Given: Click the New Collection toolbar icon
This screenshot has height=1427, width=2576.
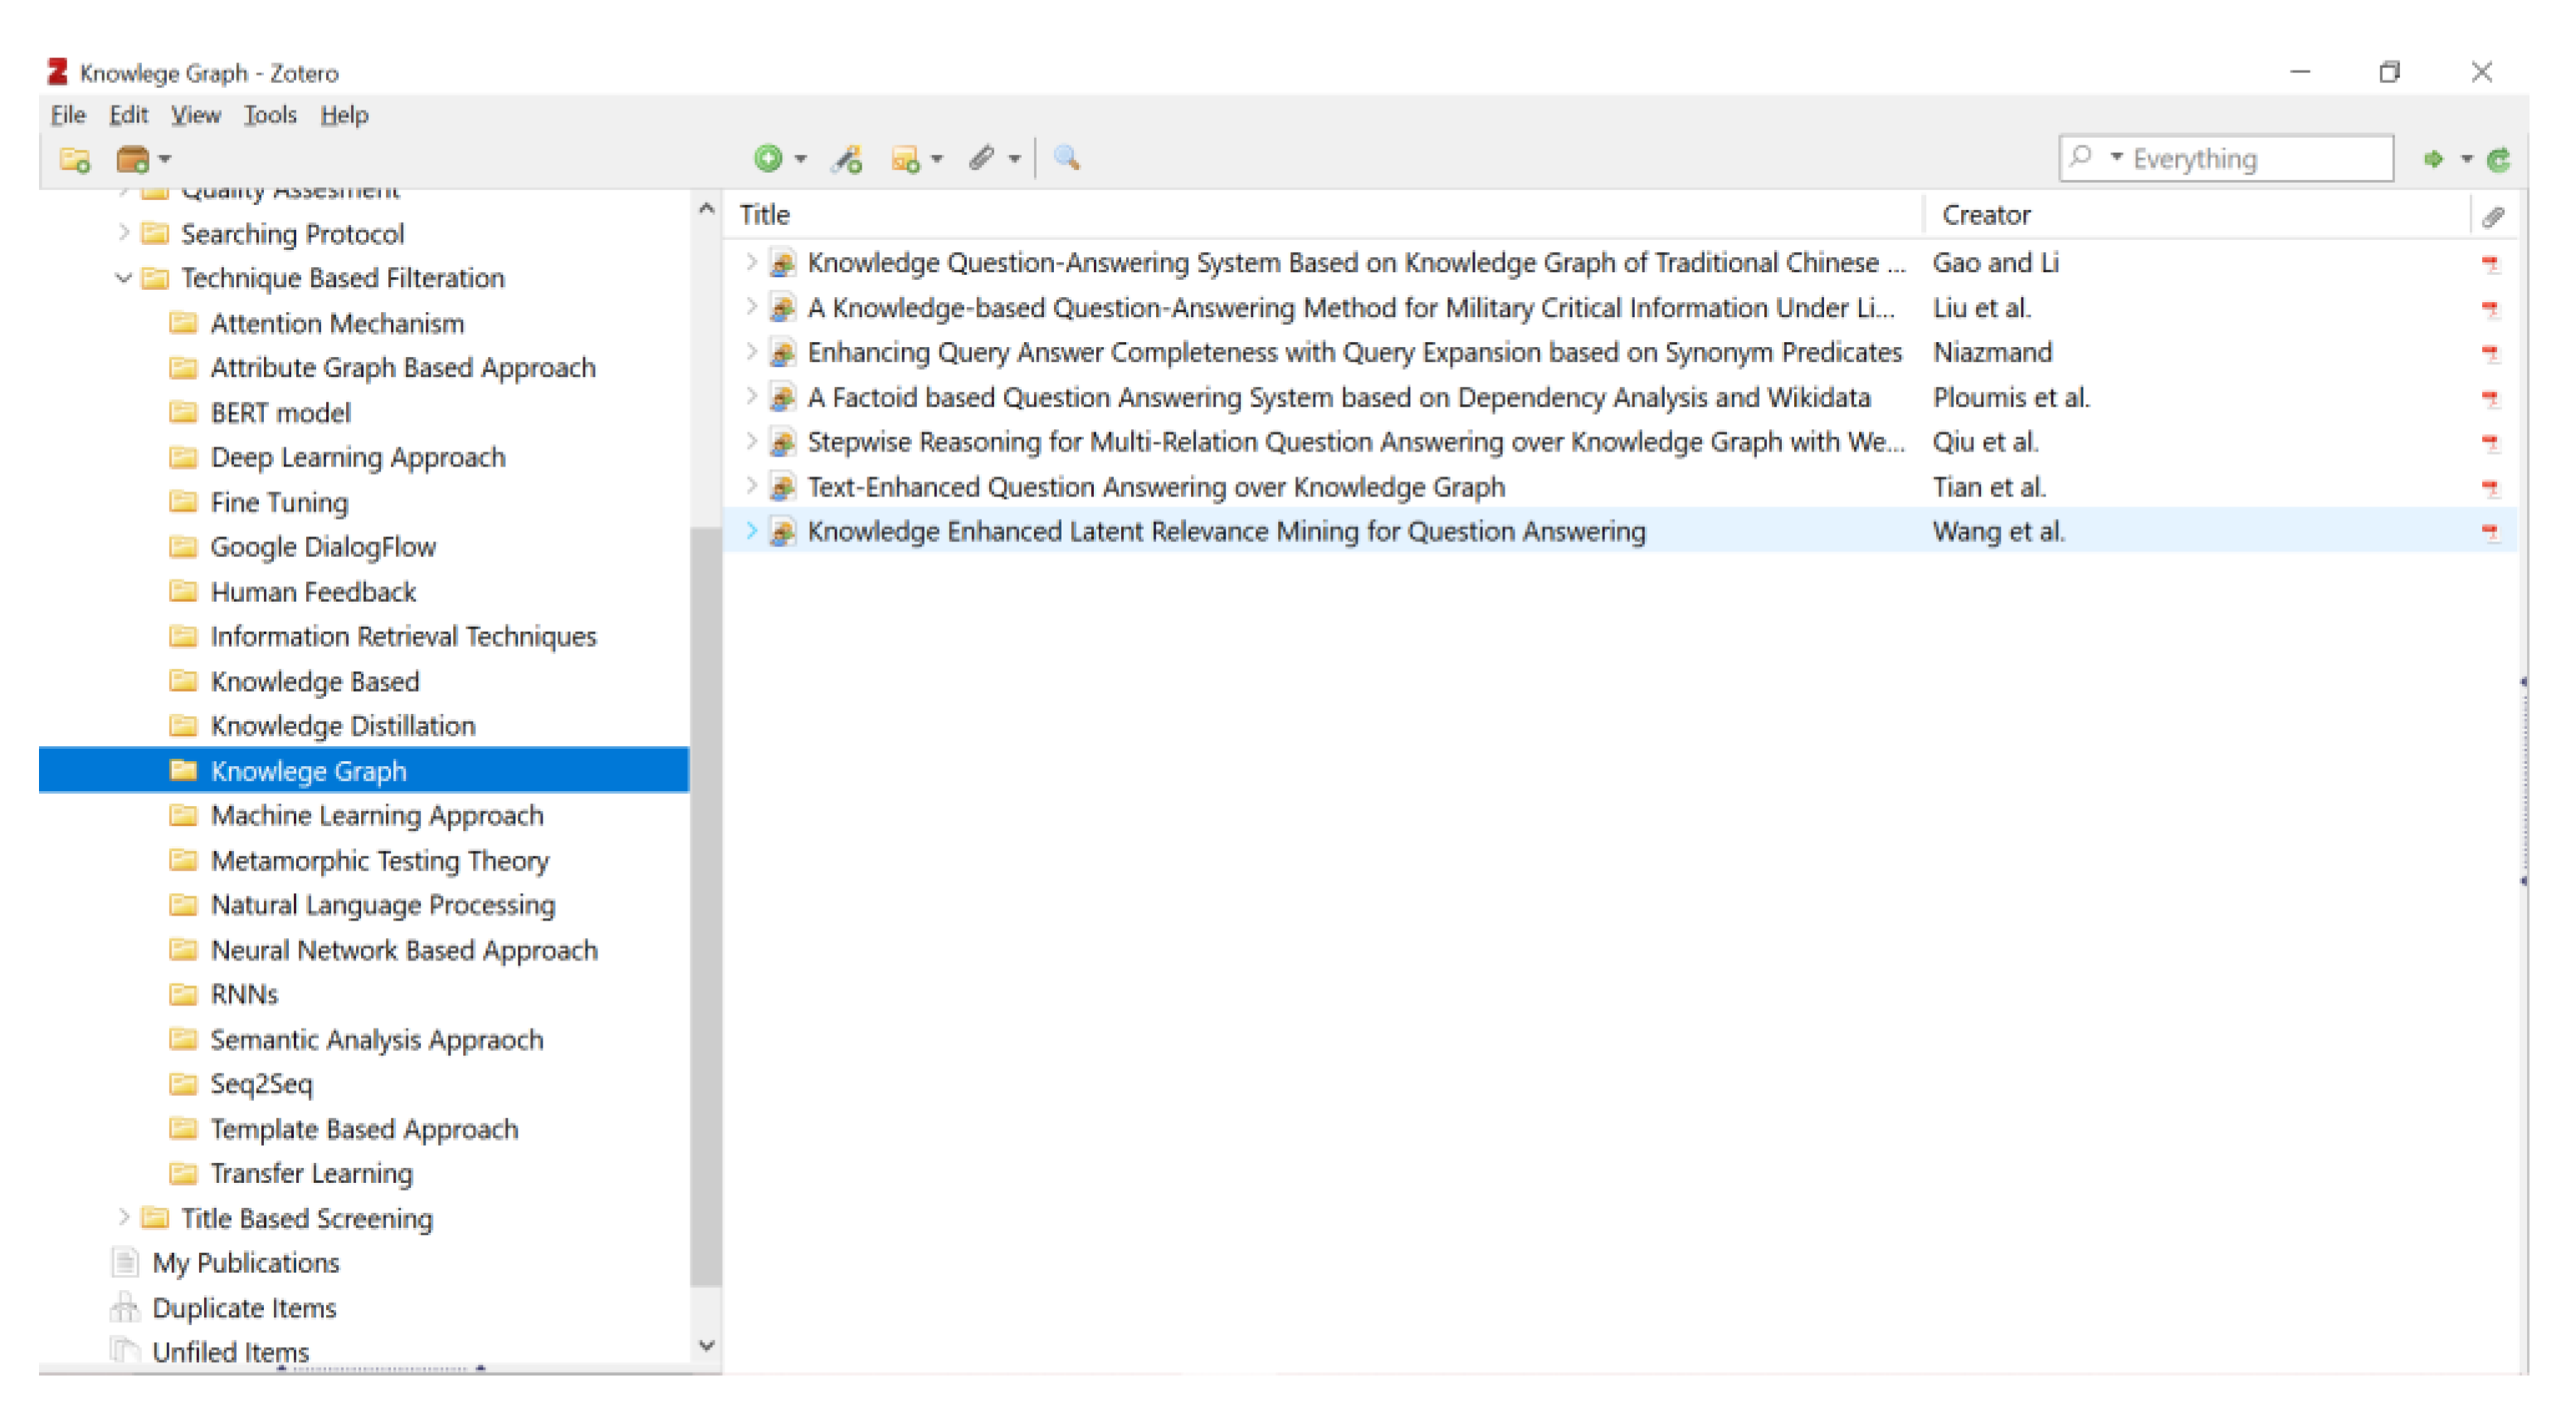Looking at the screenshot, I should coord(75,159).
